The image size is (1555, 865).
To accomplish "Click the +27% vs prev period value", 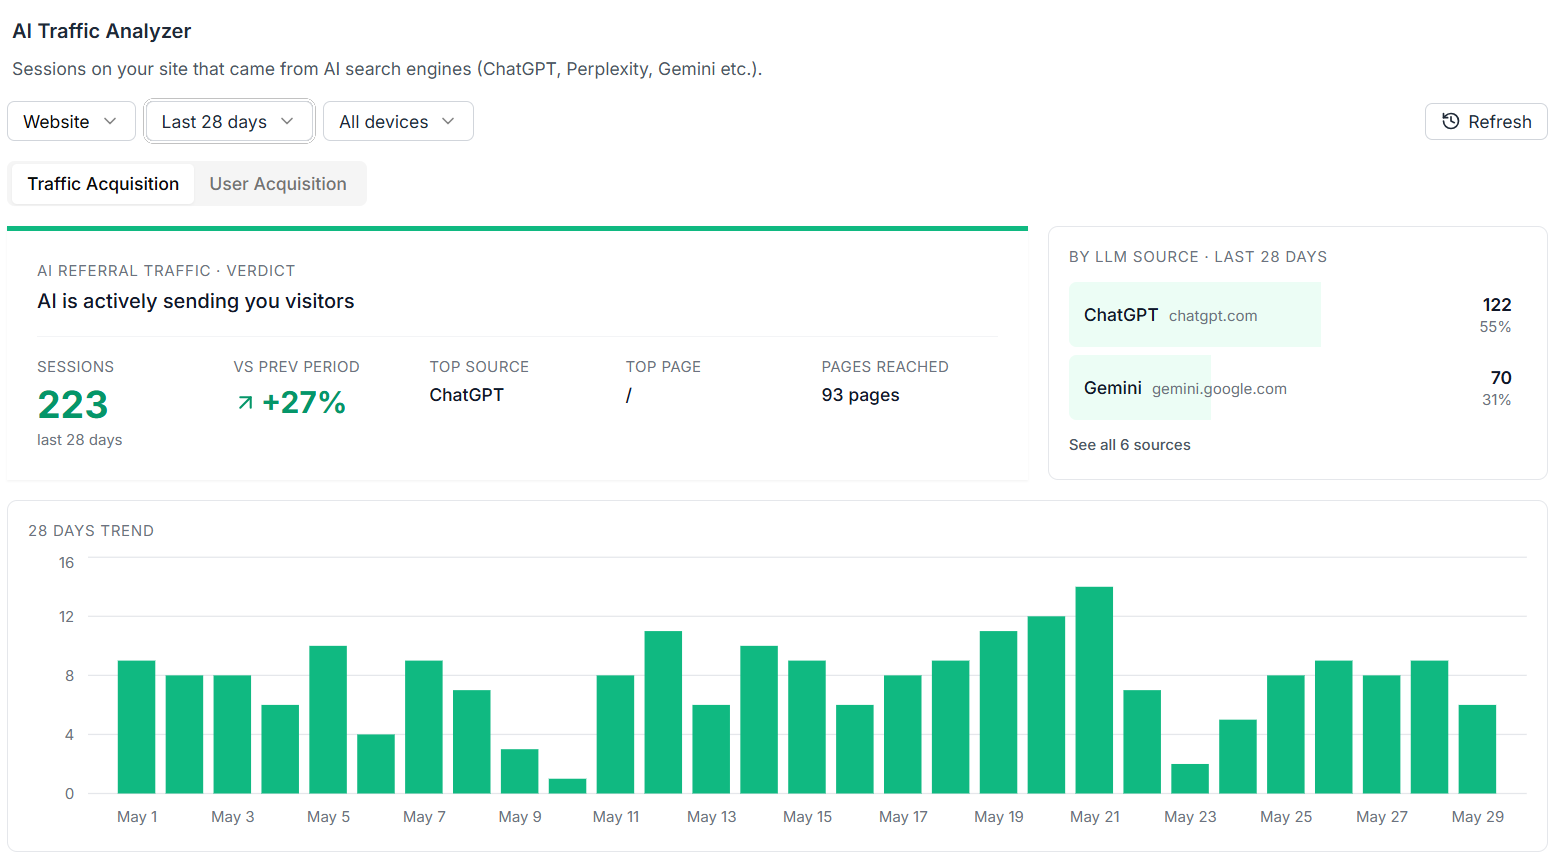I will click(304, 403).
